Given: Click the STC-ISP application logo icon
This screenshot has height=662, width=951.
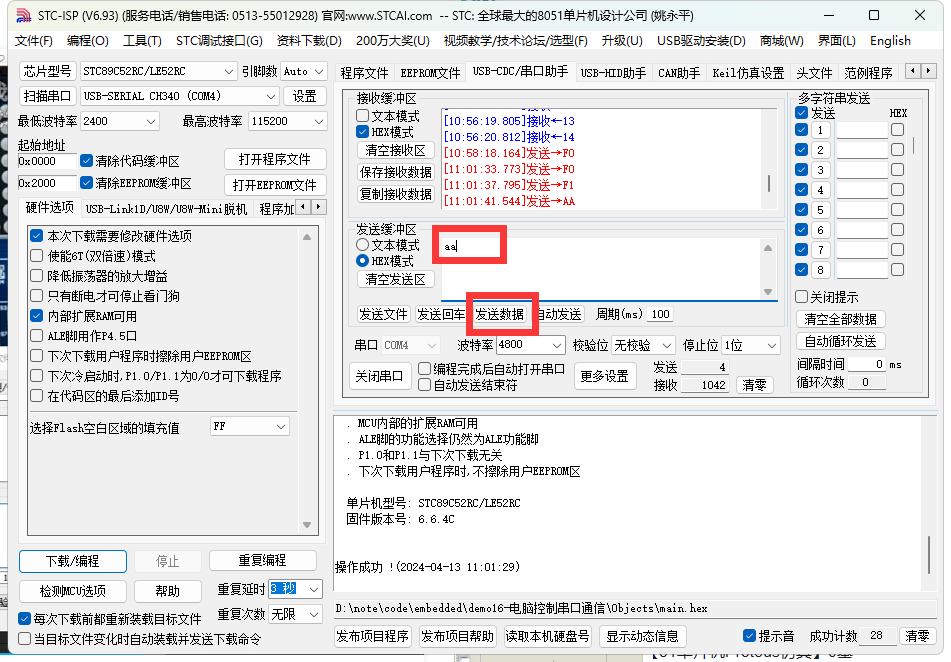Looking at the screenshot, I should [24, 16].
